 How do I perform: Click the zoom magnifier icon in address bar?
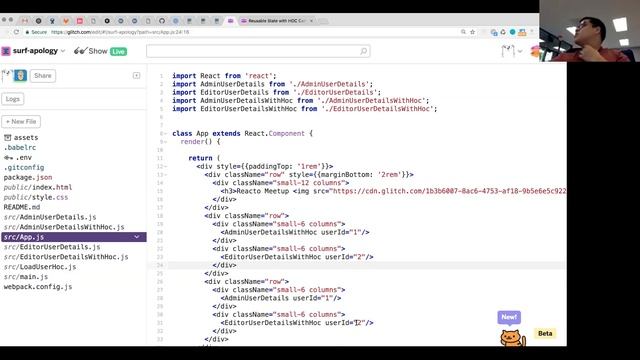coord(463,32)
